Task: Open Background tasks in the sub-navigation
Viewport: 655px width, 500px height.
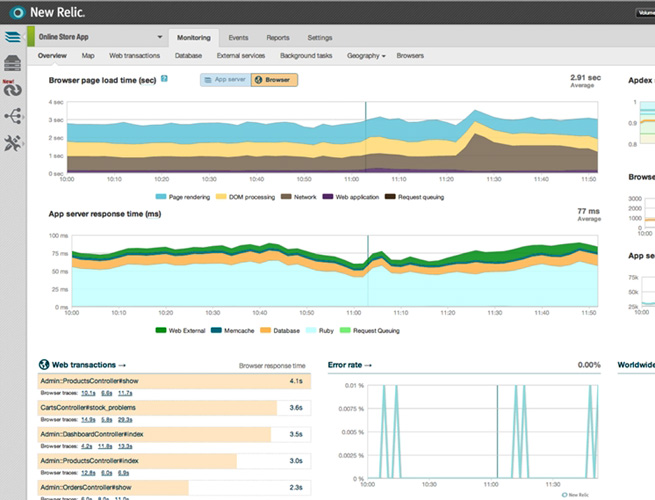Action: (x=306, y=56)
